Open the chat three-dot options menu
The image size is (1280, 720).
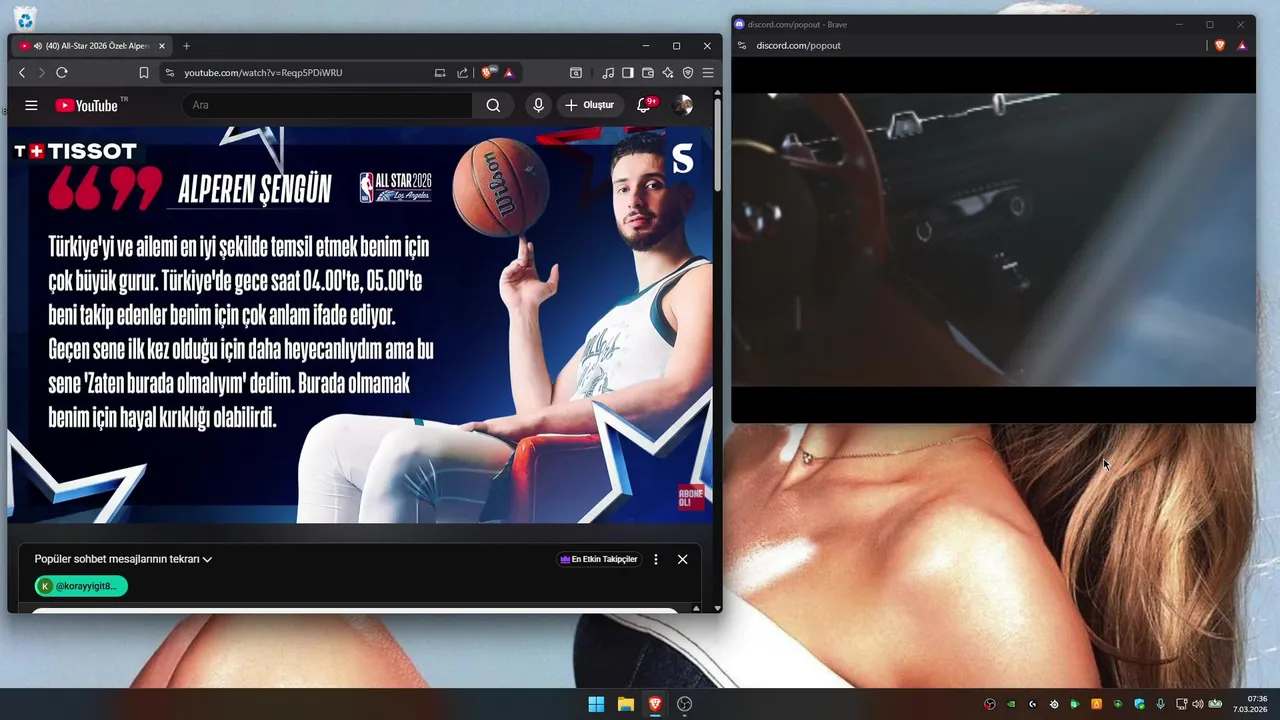coord(656,559)
